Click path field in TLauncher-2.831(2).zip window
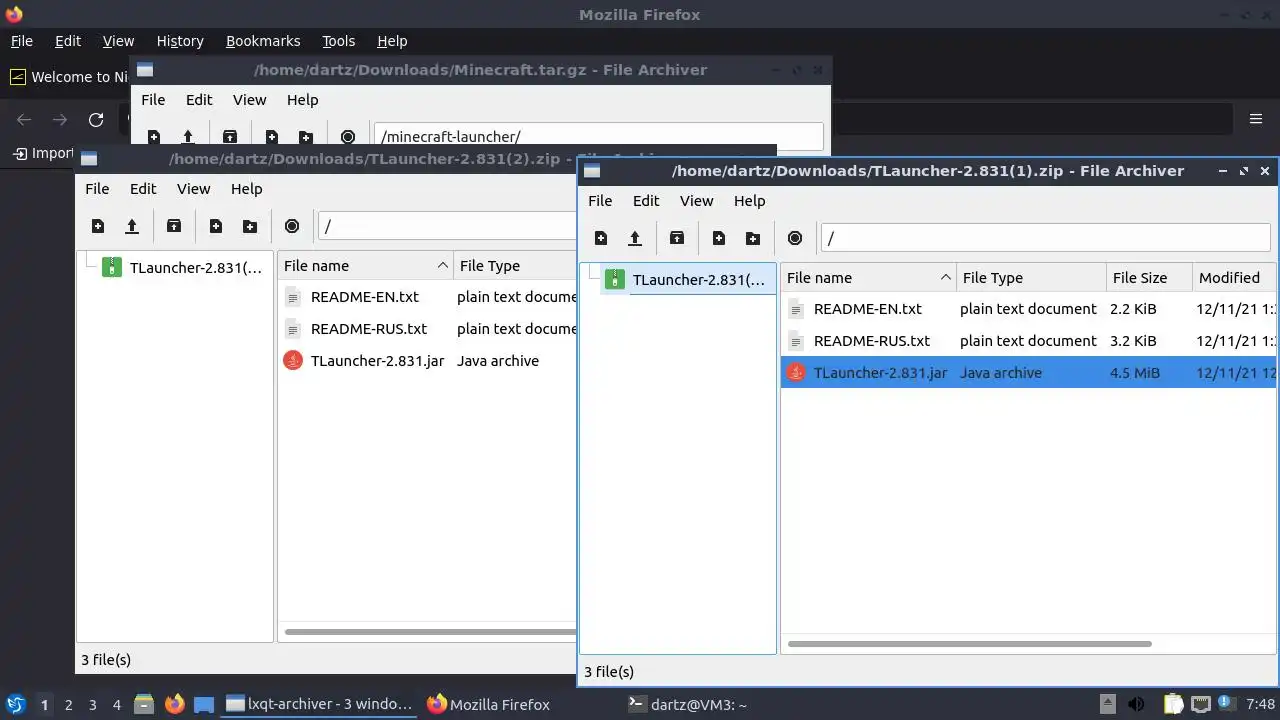The image size is (1280, 720). [447, 226]
